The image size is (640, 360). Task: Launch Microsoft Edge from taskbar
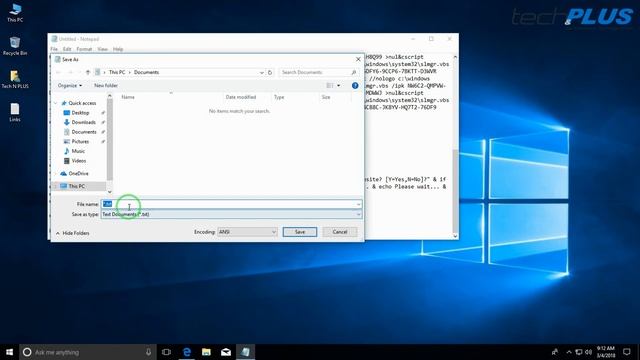click(187, 352)
